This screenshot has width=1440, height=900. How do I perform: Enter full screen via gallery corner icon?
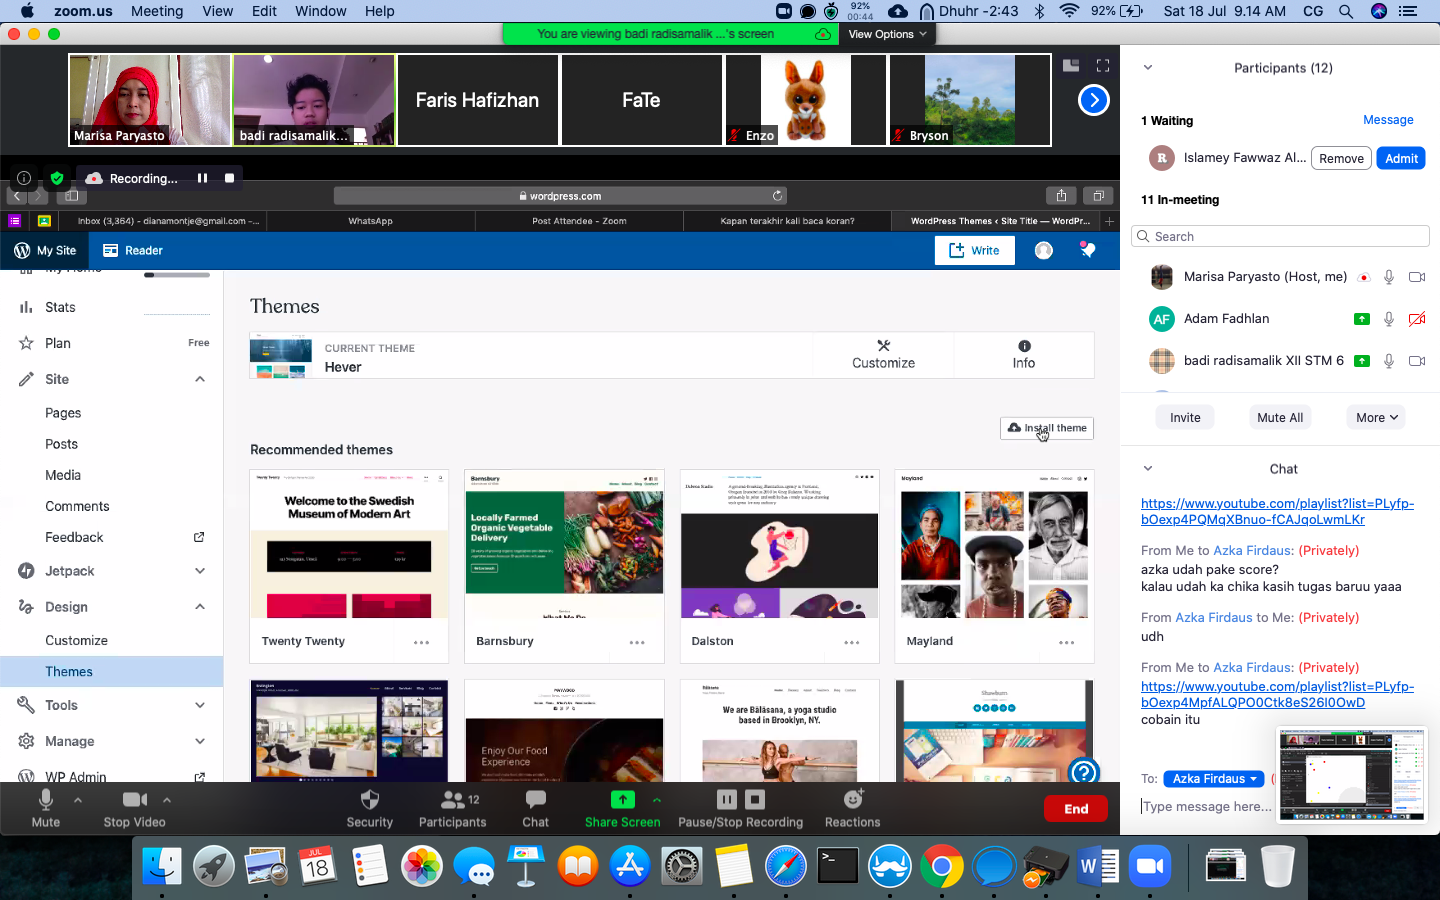1103,66
